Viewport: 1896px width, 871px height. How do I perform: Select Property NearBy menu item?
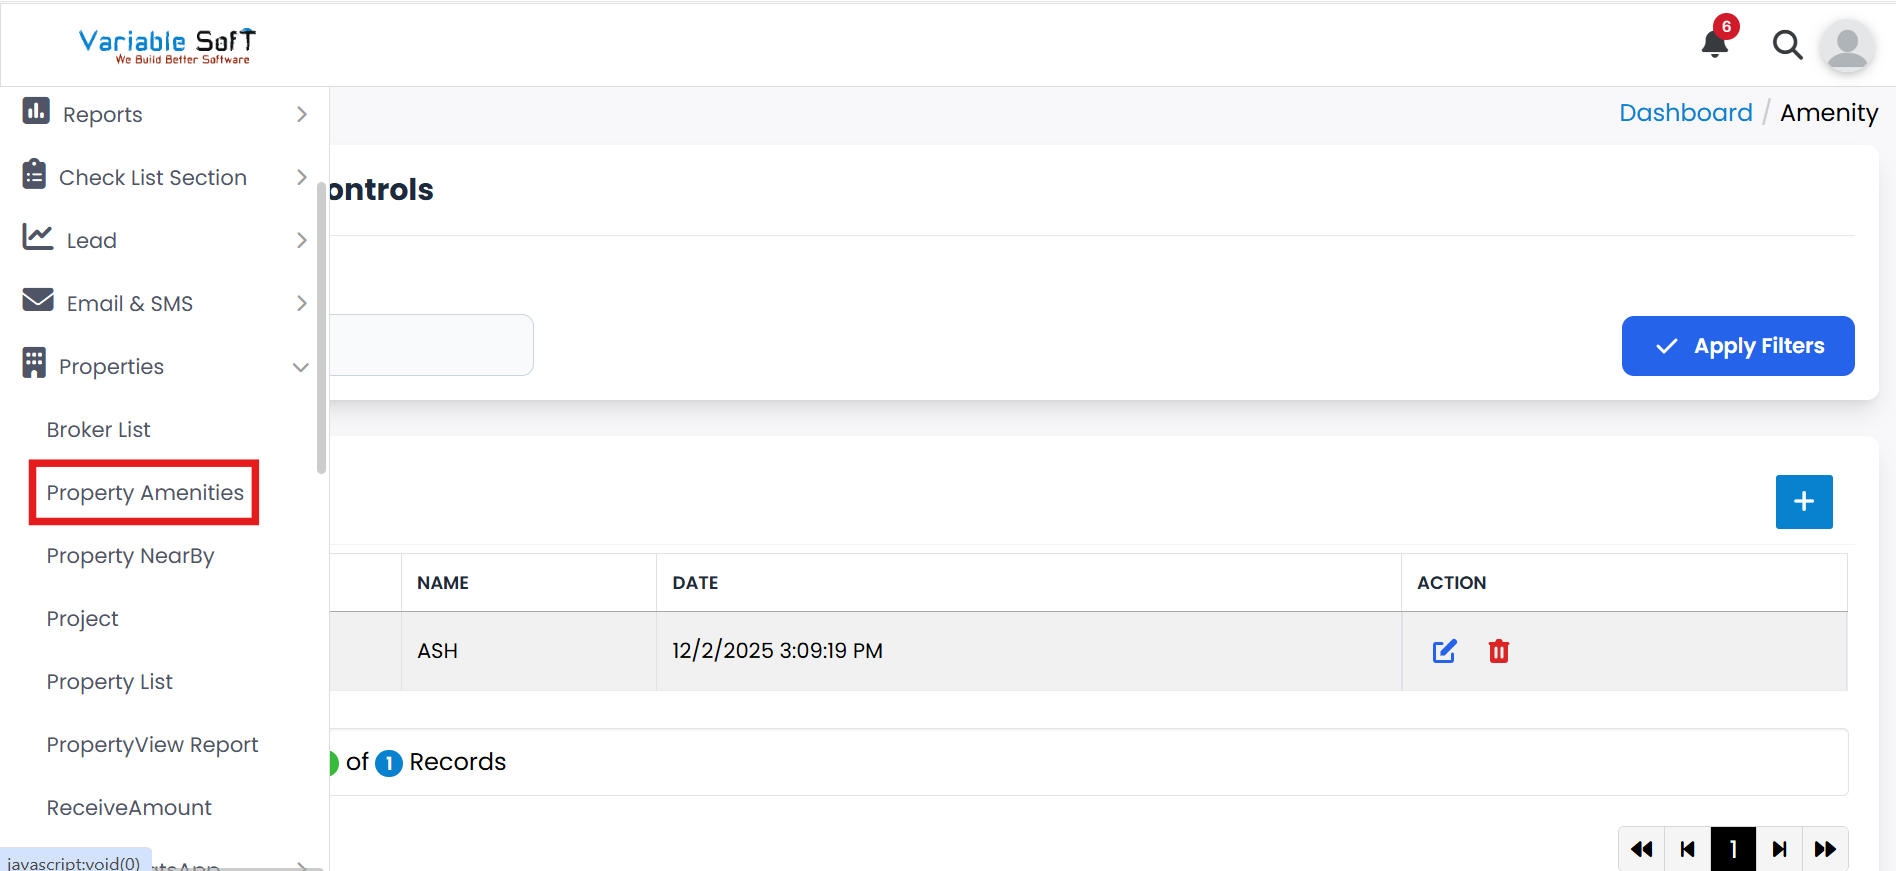click(x=130, y=556)
